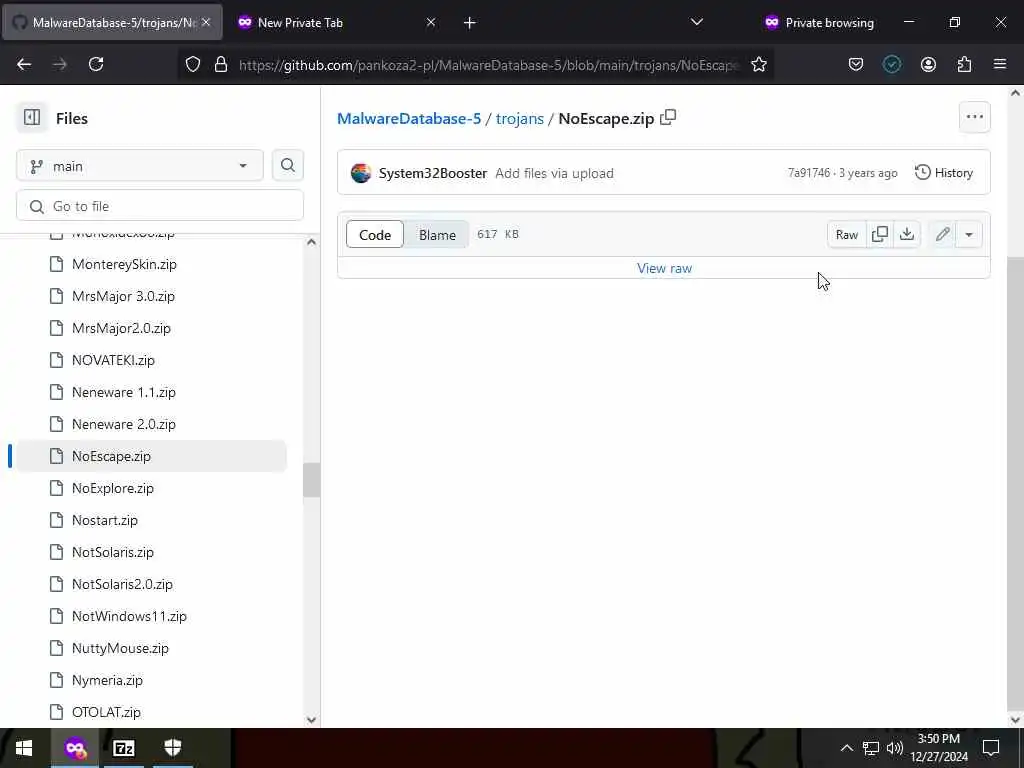Screen dimensions: 1024x768
Task: Click the Raw button
Action: tap(847, 234)
